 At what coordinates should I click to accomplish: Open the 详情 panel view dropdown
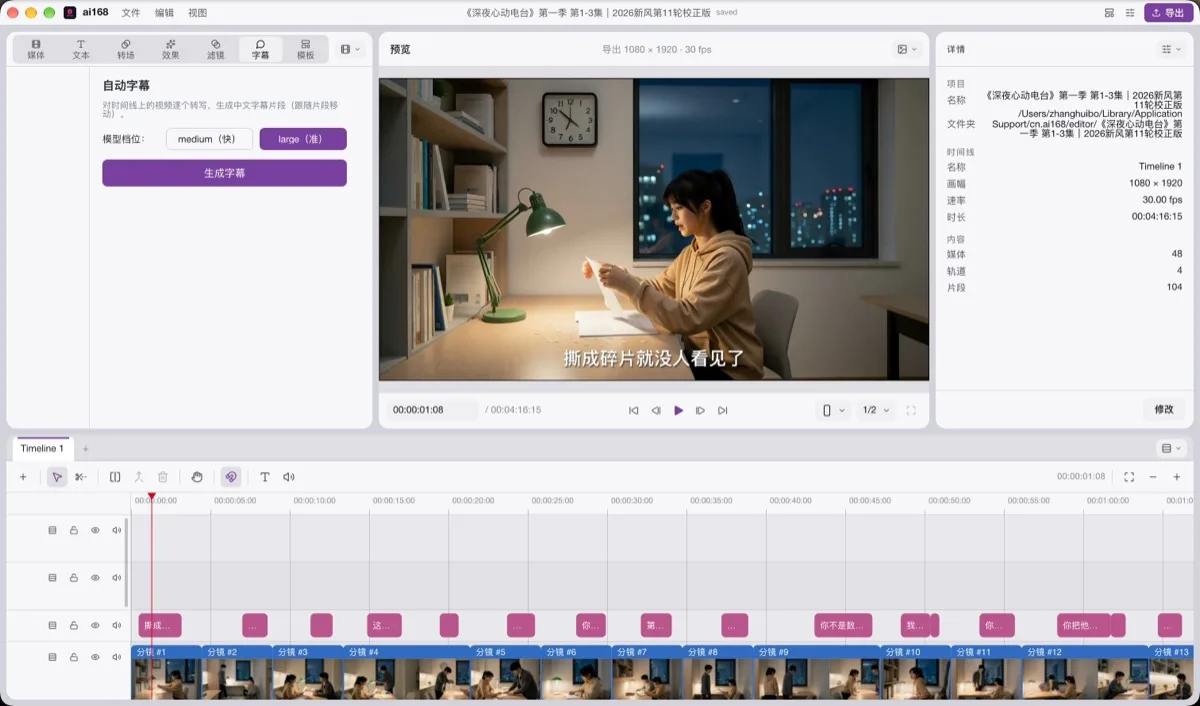[x=1171, y=49]
